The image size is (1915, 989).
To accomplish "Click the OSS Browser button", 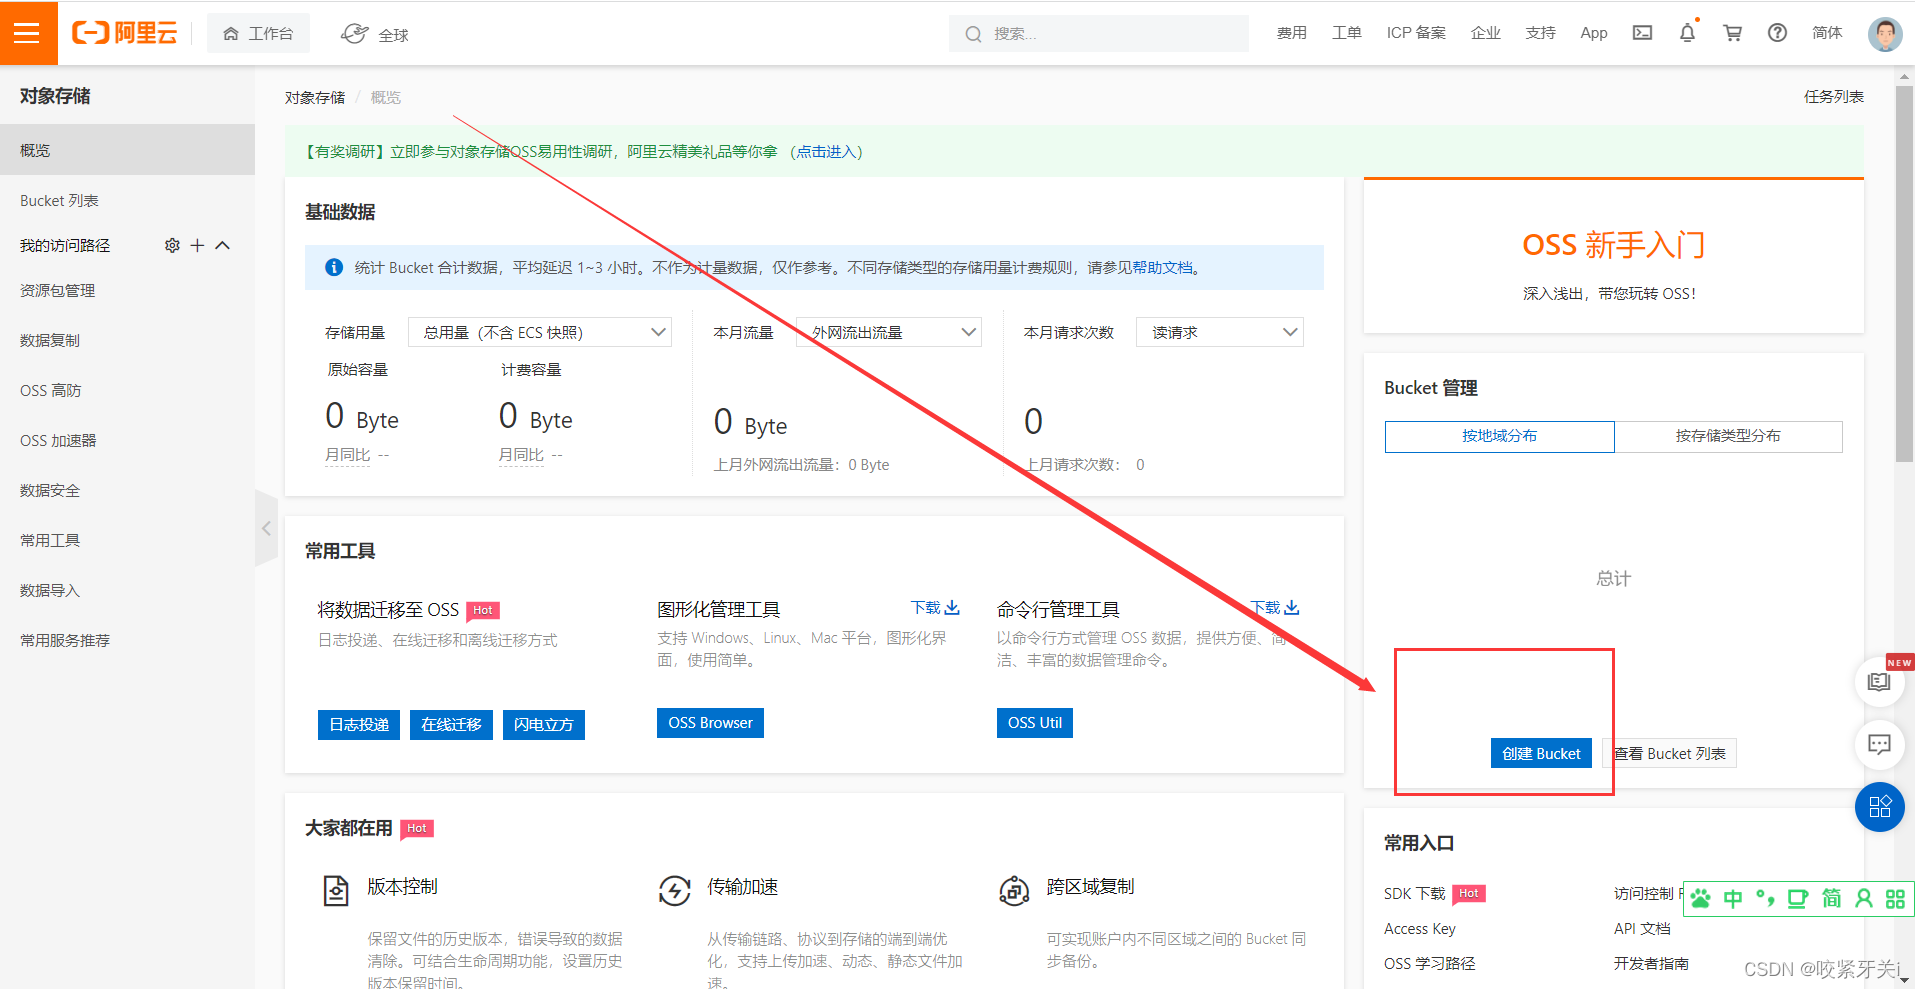I will [x=710, y=723].
